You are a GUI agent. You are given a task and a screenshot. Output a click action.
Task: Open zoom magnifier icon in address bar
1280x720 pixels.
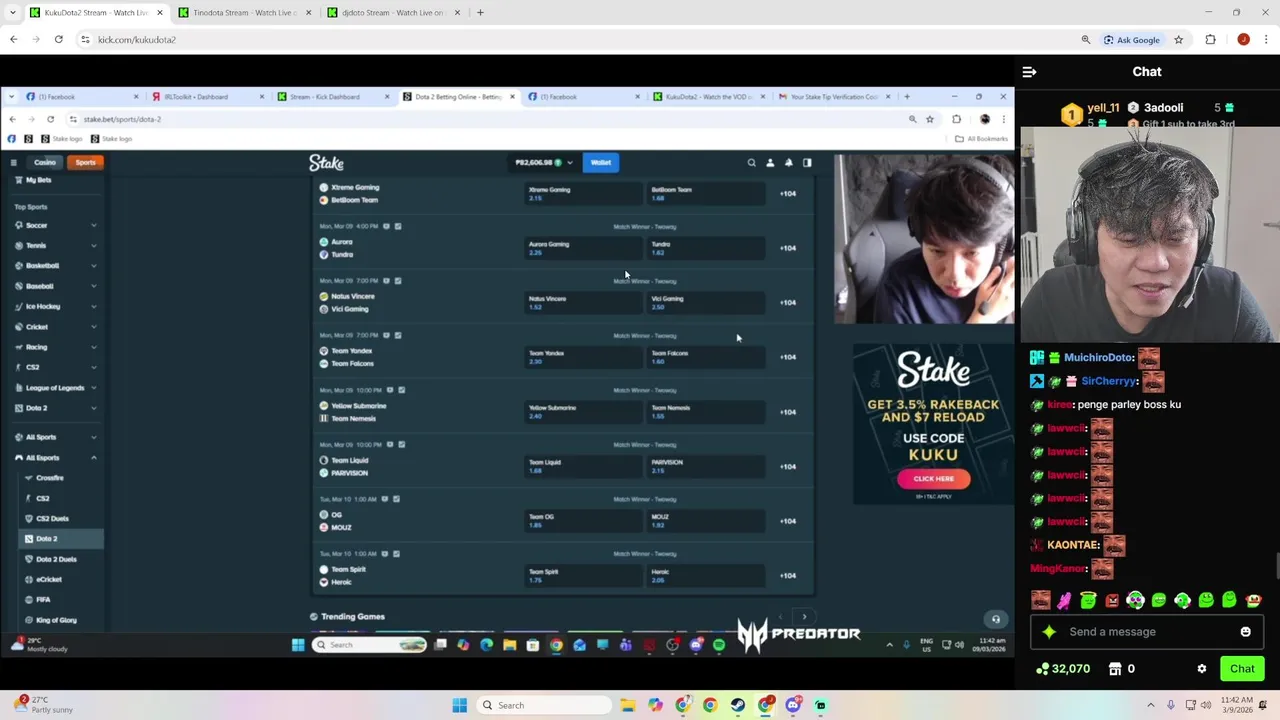[x=1085, y=40]
